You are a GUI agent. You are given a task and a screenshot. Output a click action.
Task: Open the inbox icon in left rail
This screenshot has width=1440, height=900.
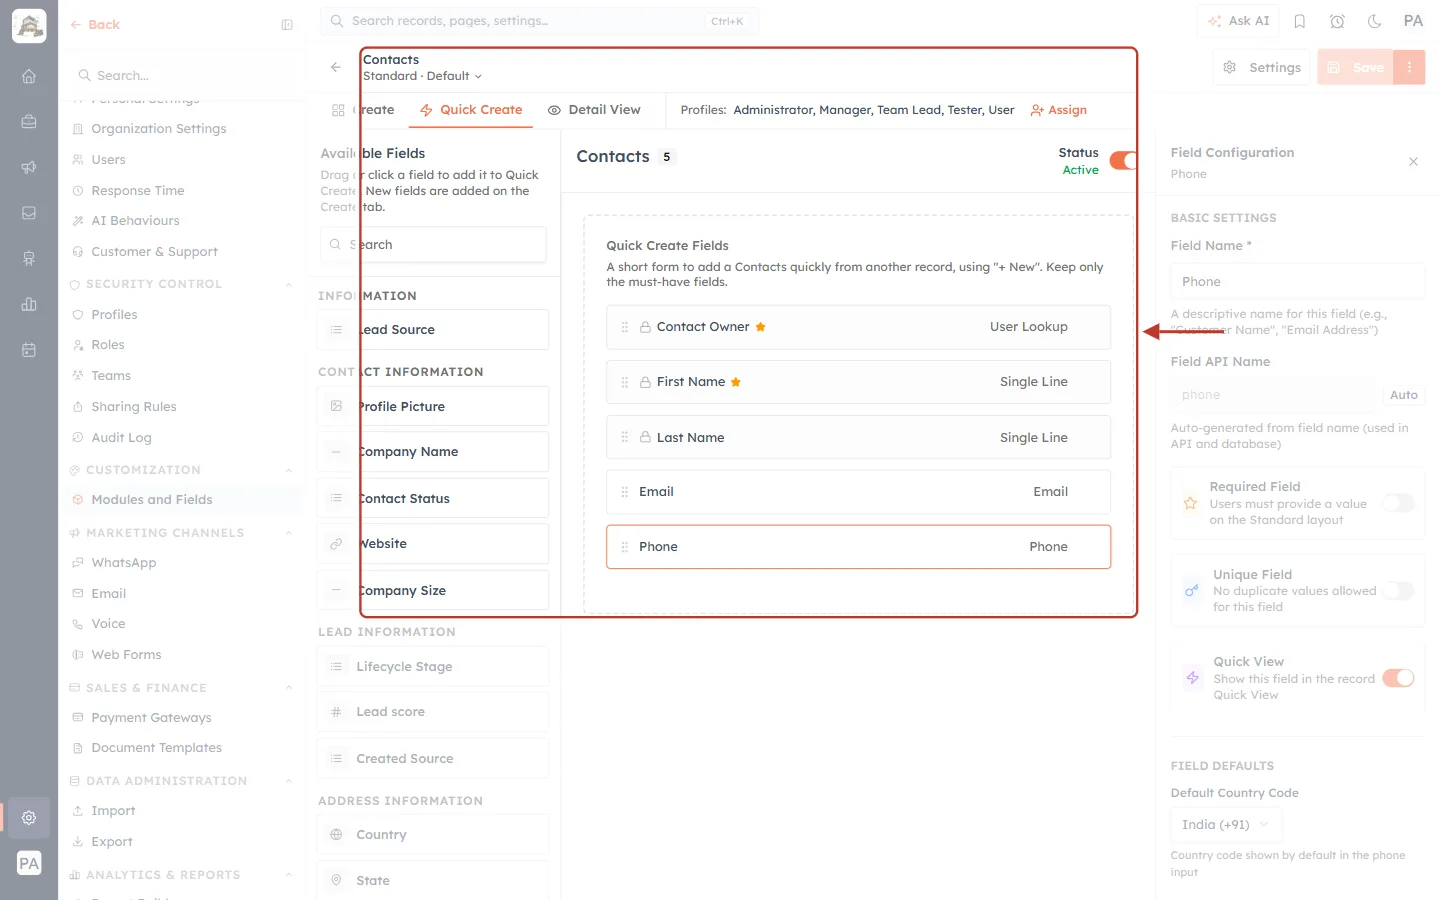tap(29, 213)
